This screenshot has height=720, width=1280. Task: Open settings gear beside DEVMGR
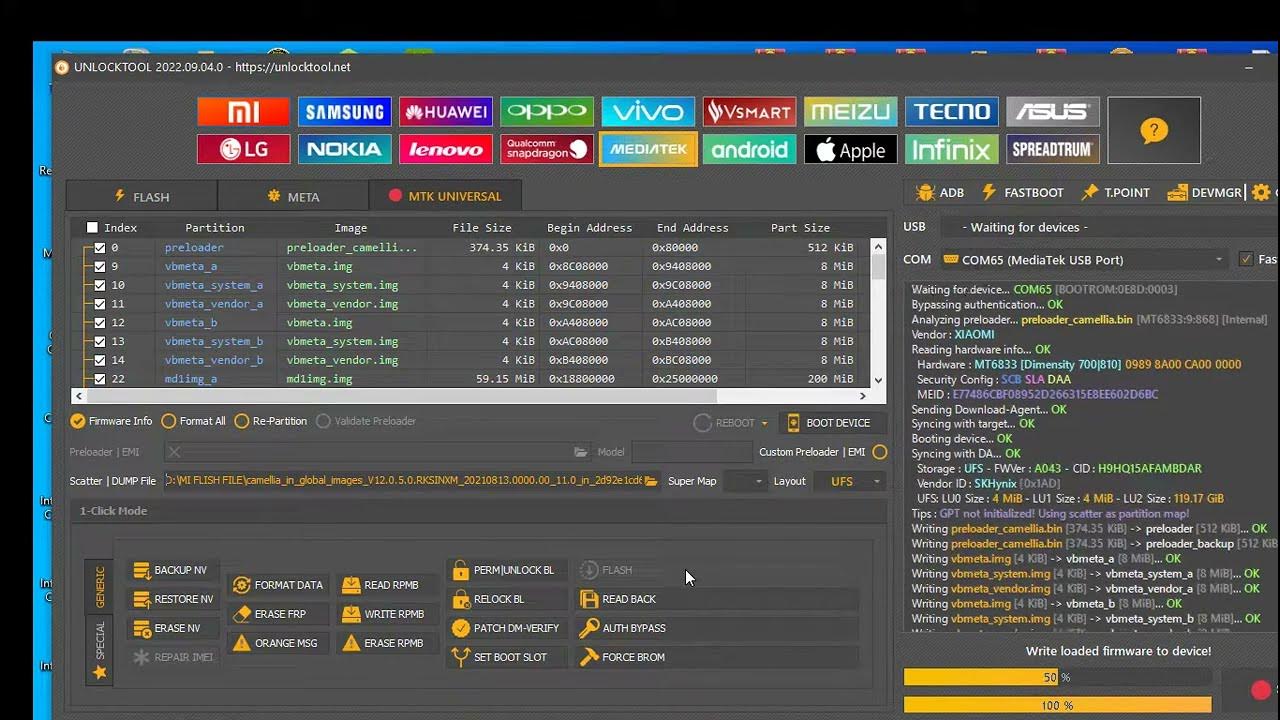[1261, 192]
